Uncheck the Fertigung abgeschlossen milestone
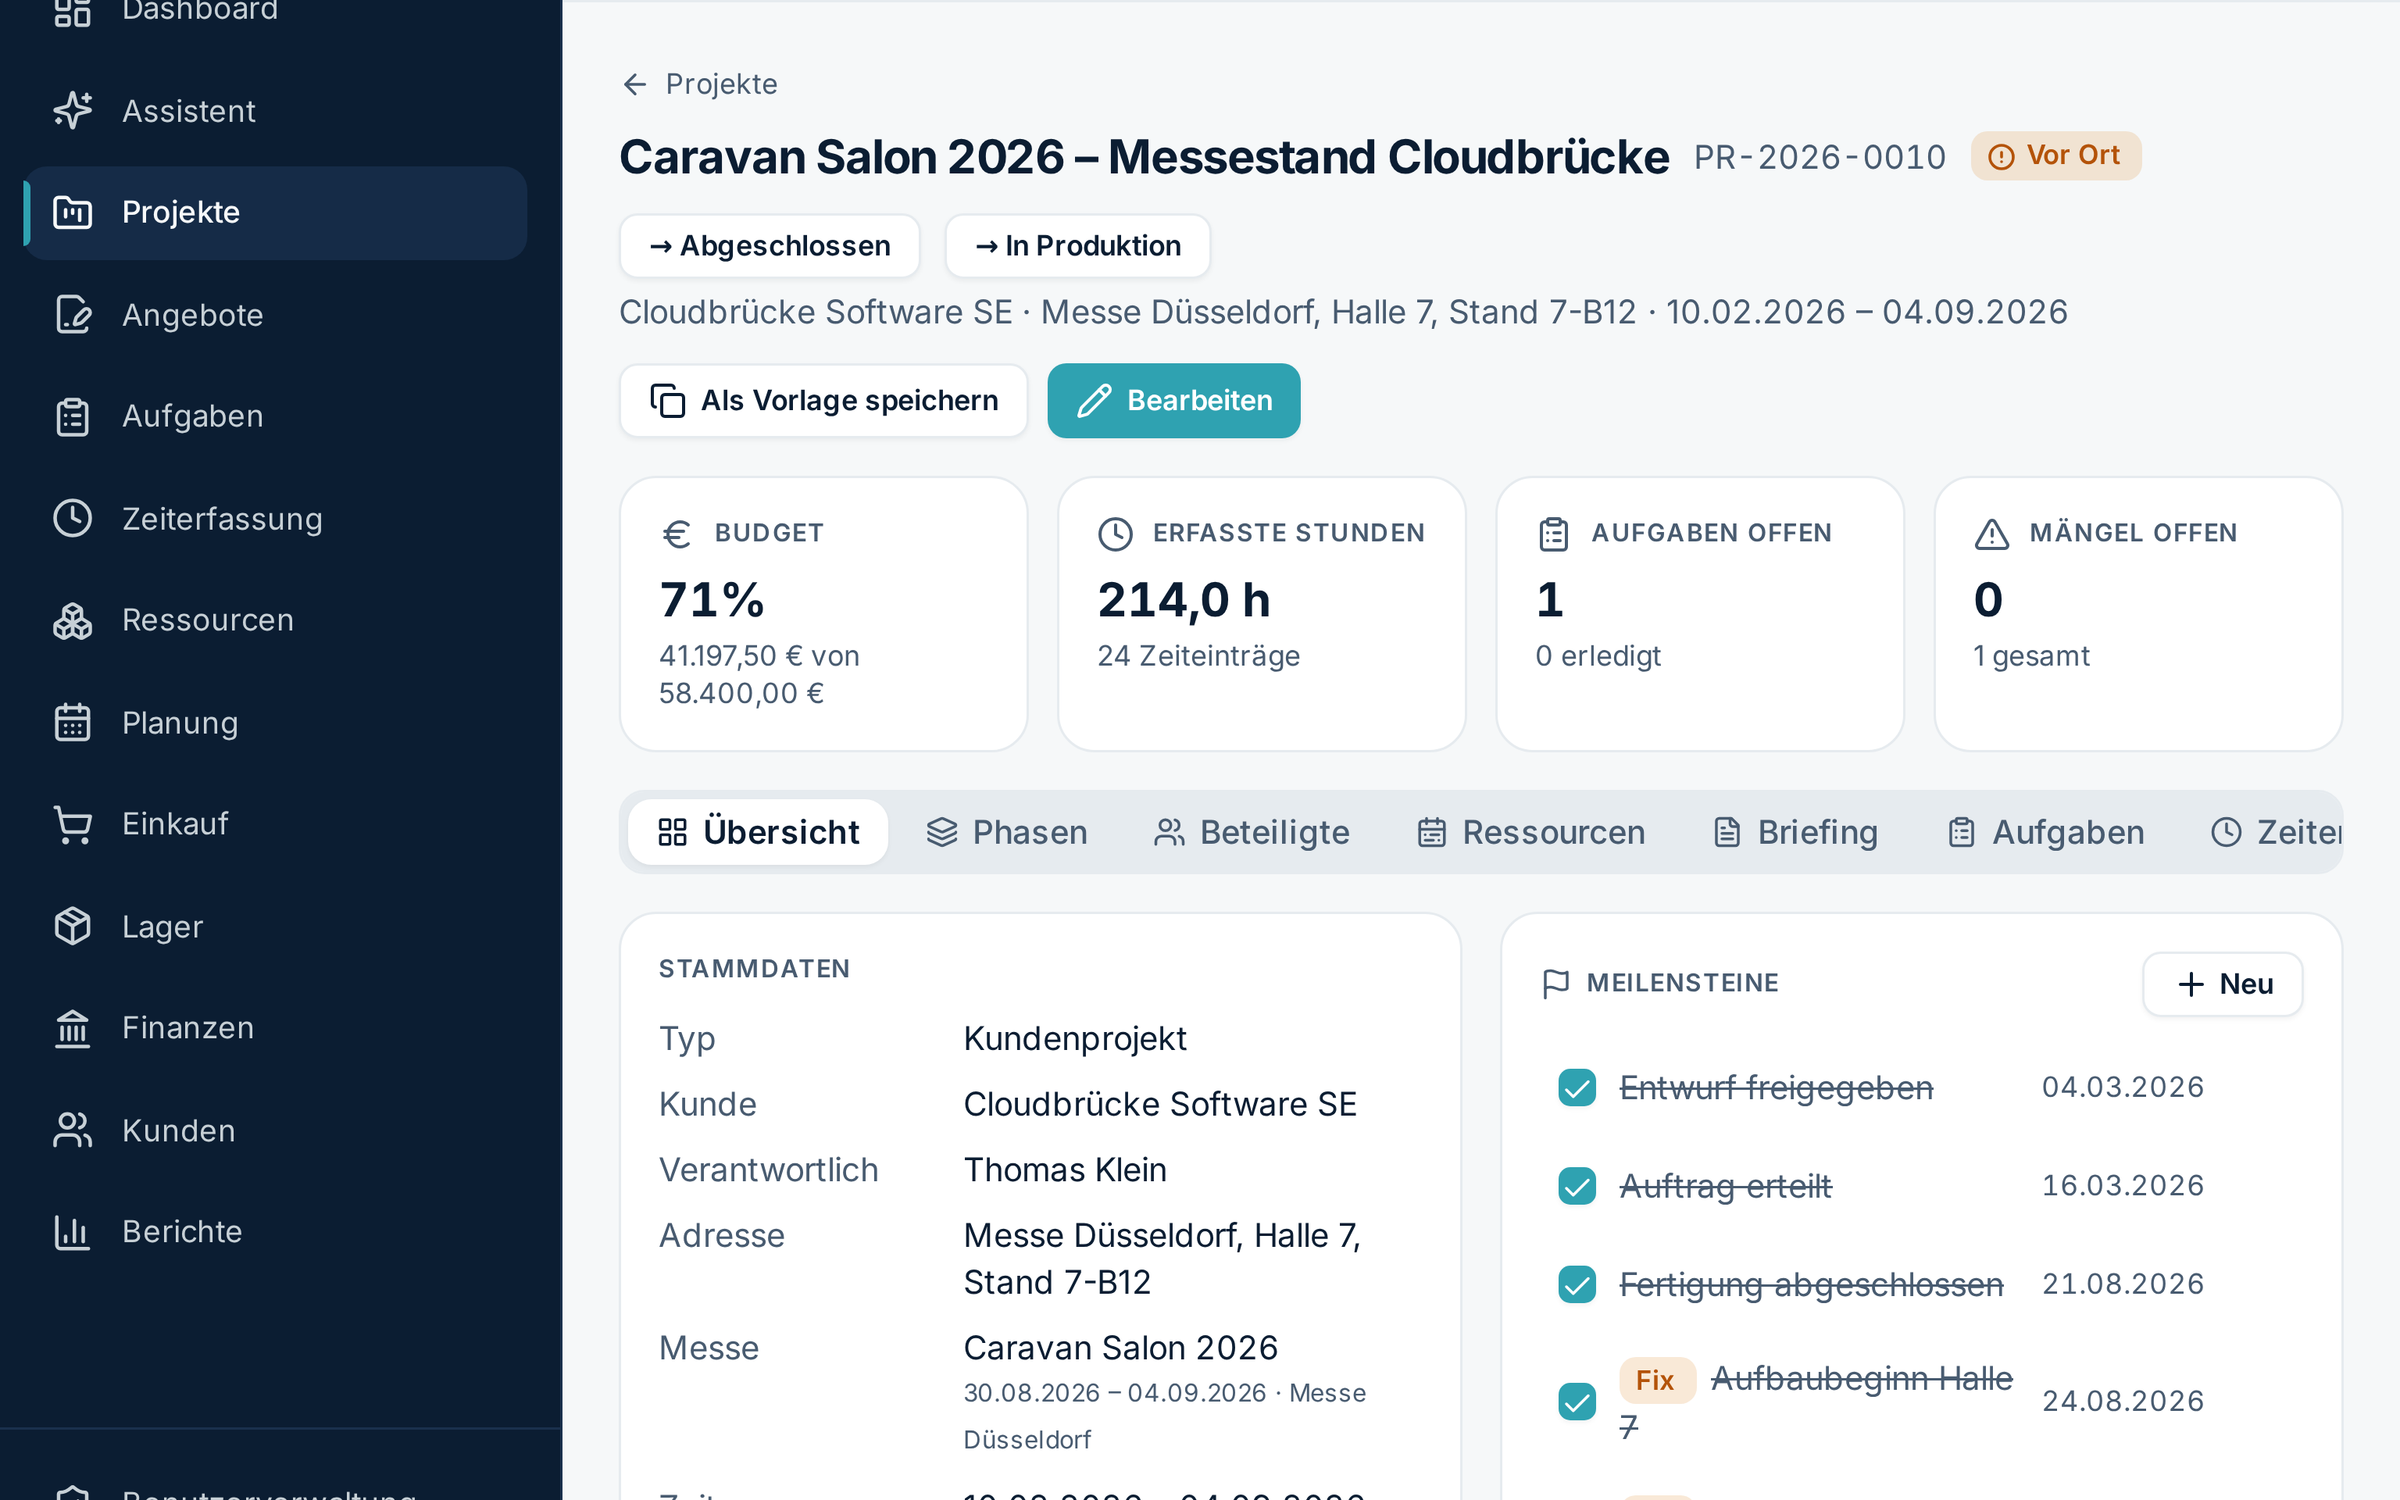2400x1500 pixels. 1577,1284
